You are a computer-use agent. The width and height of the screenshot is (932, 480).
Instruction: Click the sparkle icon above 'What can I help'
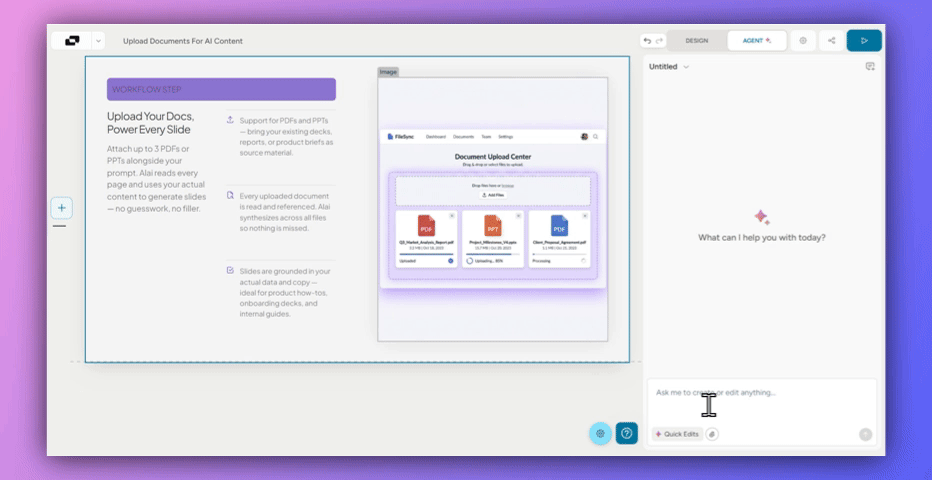coord(761,217)
